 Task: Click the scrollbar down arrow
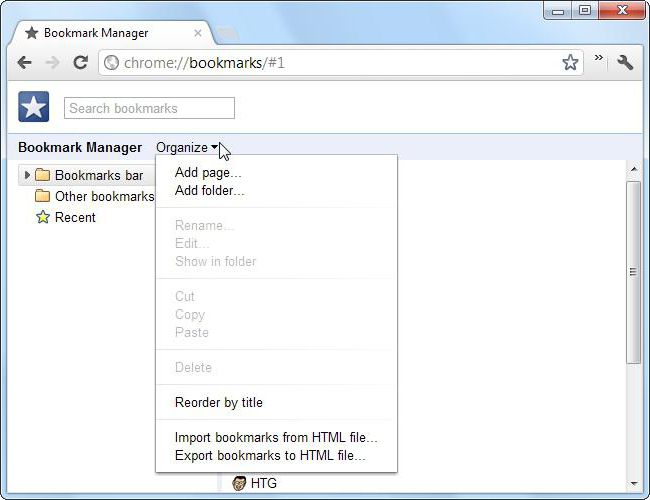(x=633, y=483)
